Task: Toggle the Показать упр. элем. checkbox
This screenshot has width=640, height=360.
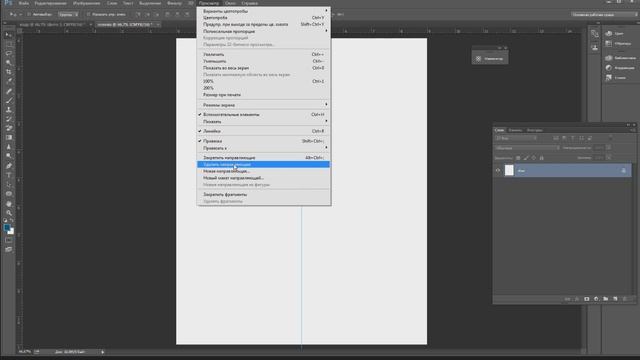Action: click(x=89, y=14)
